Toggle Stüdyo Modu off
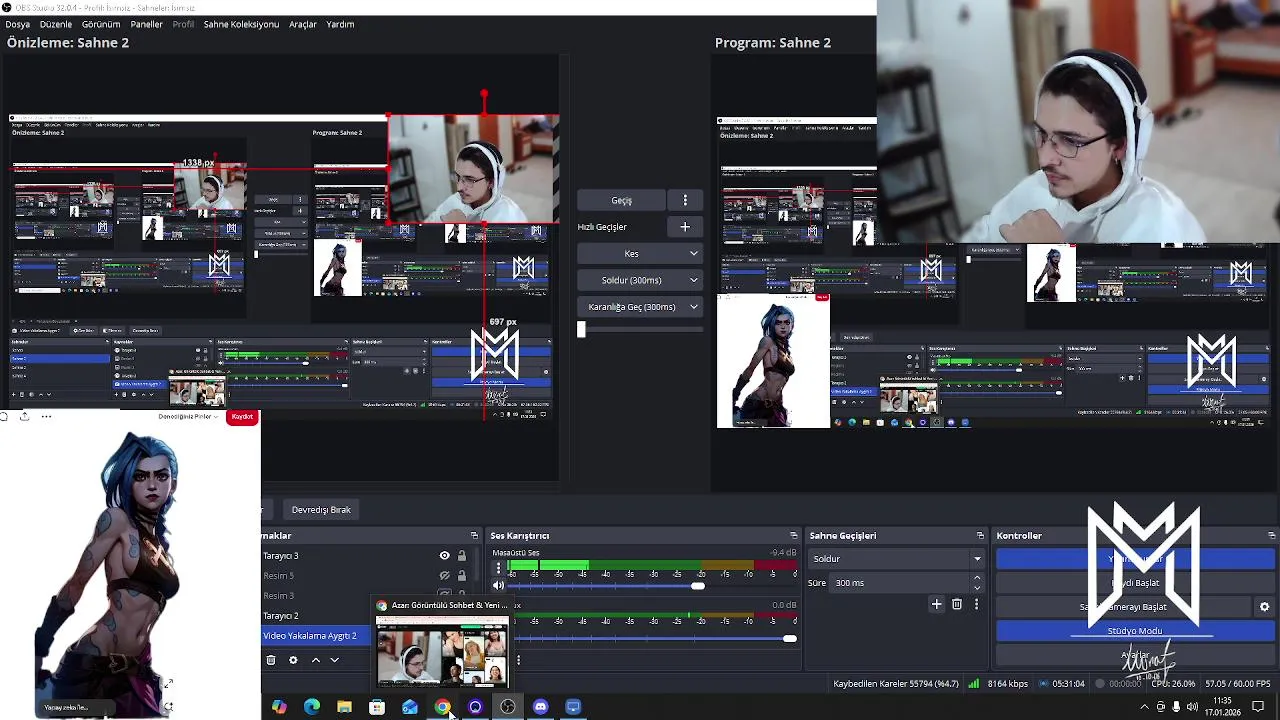 click(1135, 631)
